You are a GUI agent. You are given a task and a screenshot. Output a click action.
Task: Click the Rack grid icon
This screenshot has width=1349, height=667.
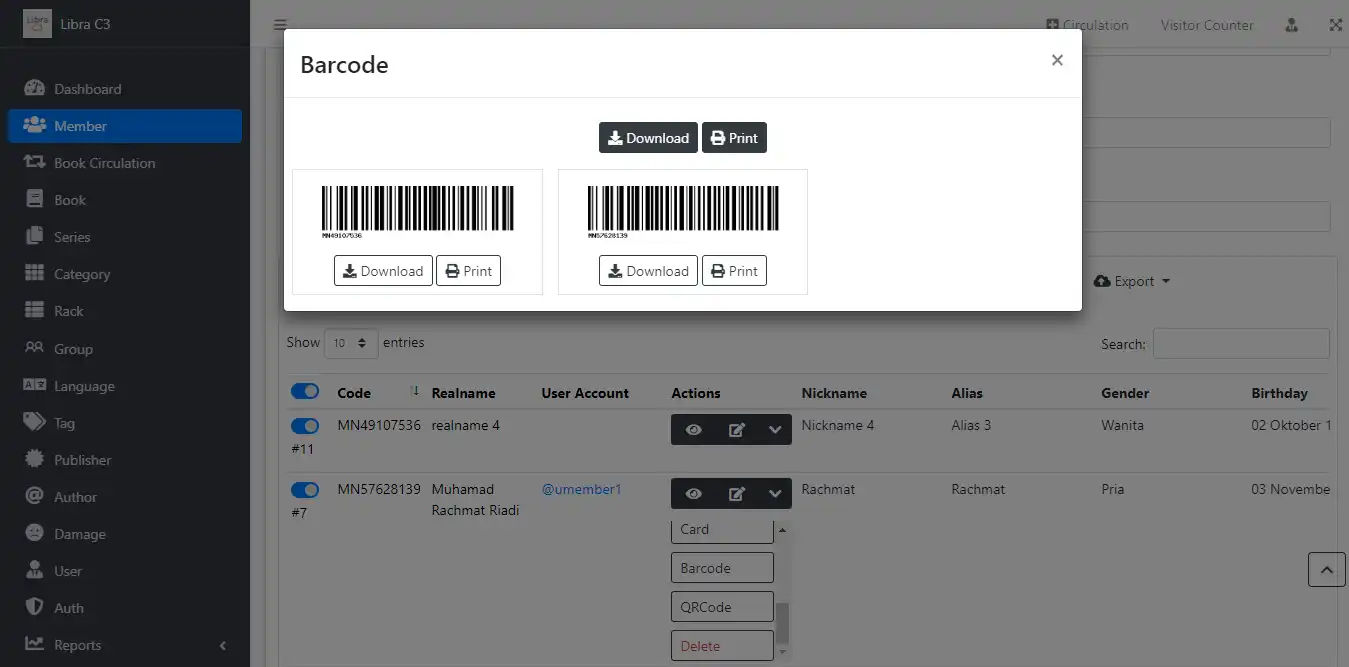coord(34,310)
